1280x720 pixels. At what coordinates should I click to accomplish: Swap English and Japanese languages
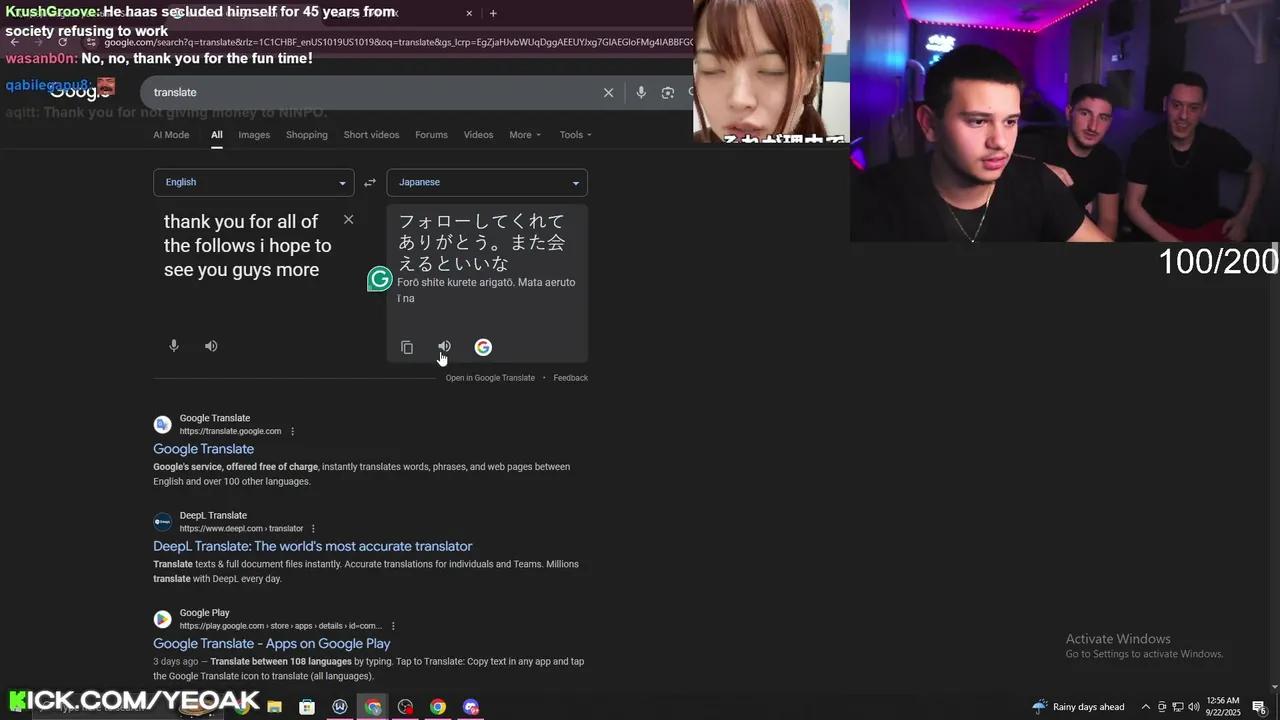point(370,182)
